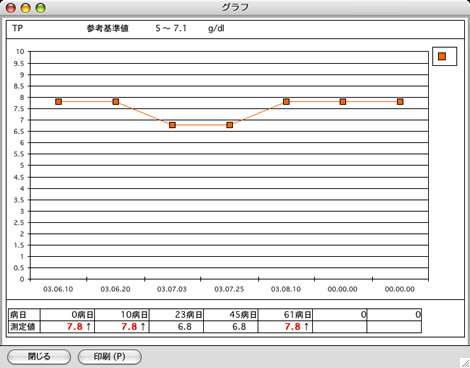This screenshot has width=470, height=368.
Task: Click the 6.8 value under 45病日
Action: 239,327
